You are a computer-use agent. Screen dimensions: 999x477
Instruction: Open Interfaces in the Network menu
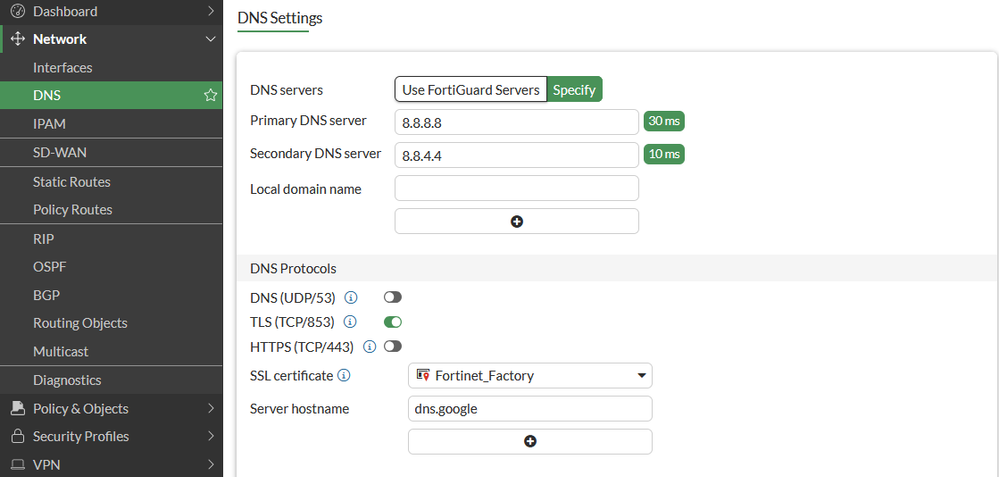pyautogui.click(x=62, y=68)
